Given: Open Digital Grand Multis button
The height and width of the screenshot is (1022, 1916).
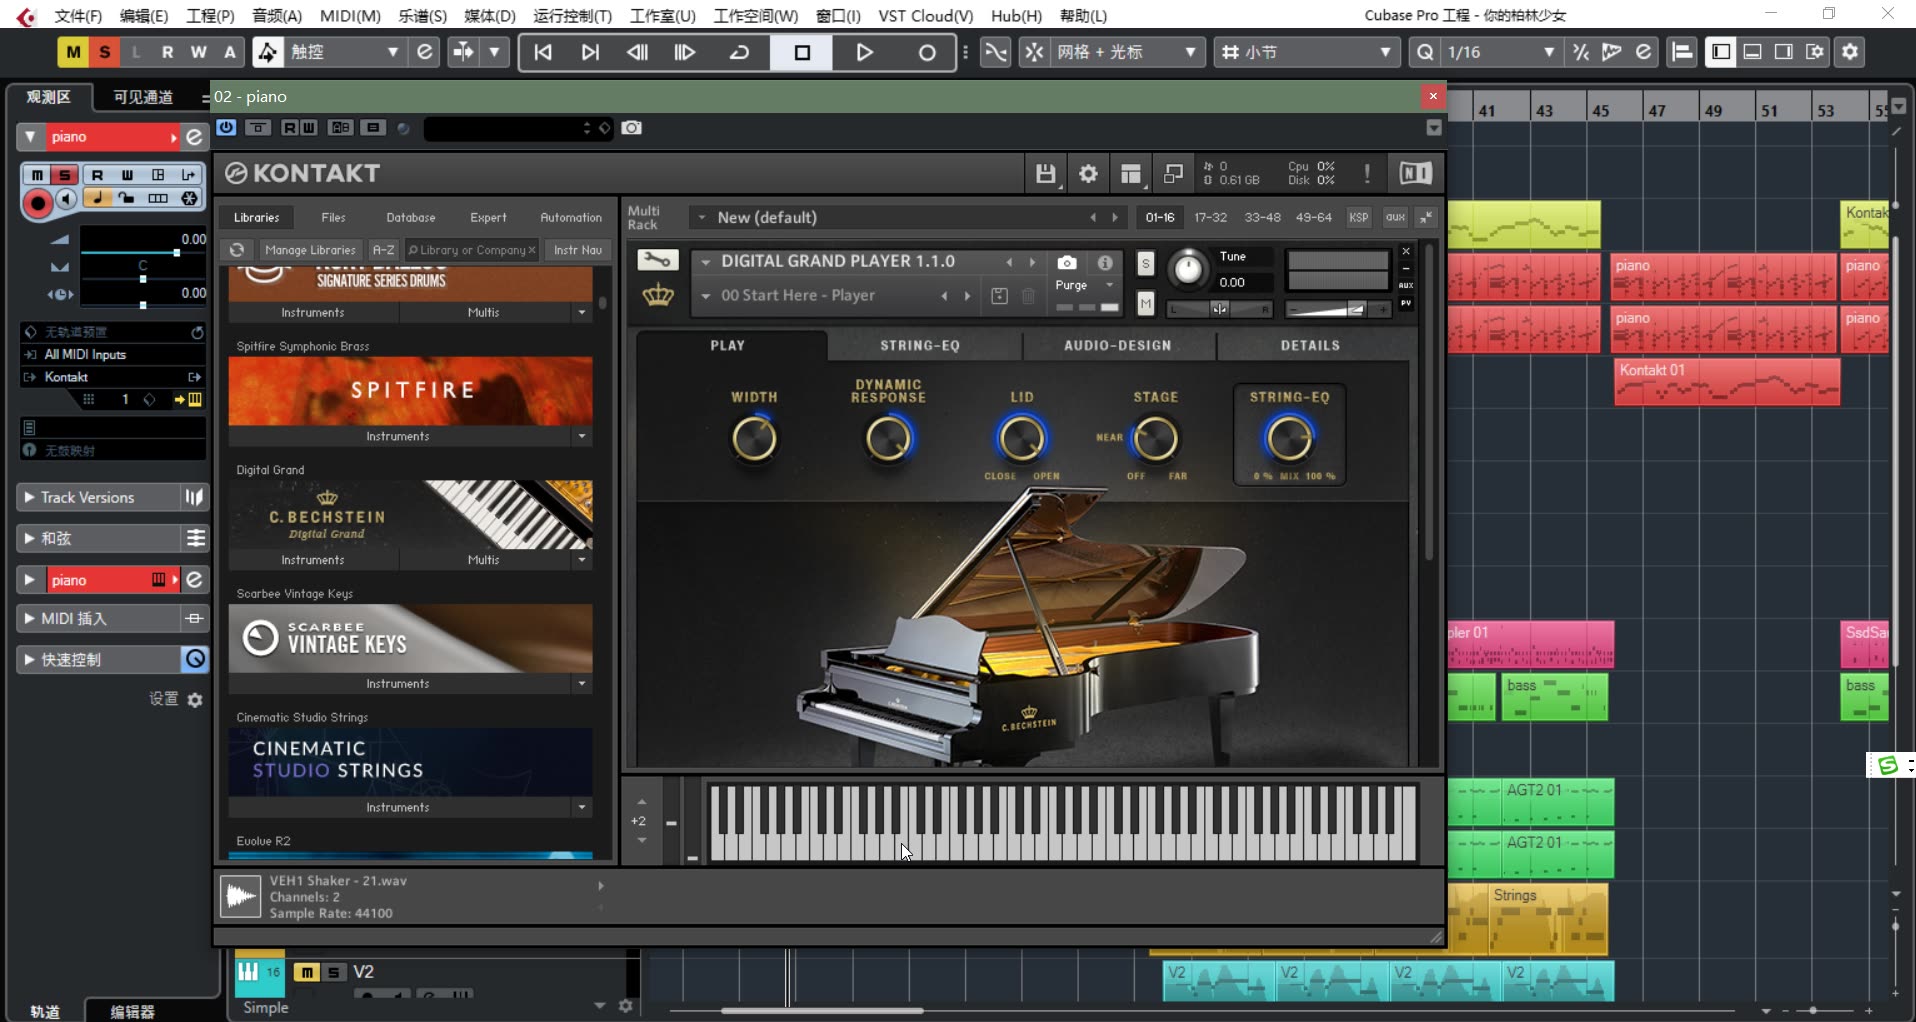Looking at the screenshot, I should pos(484,560).
